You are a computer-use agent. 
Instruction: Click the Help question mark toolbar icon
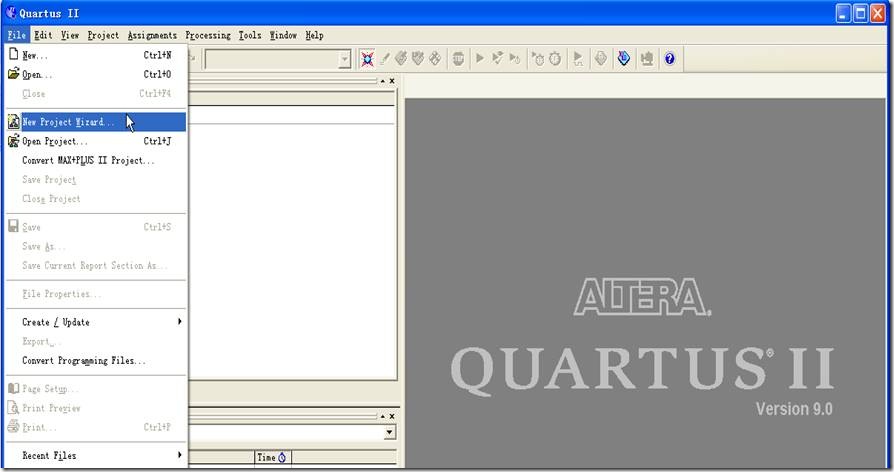pos(669,59)
